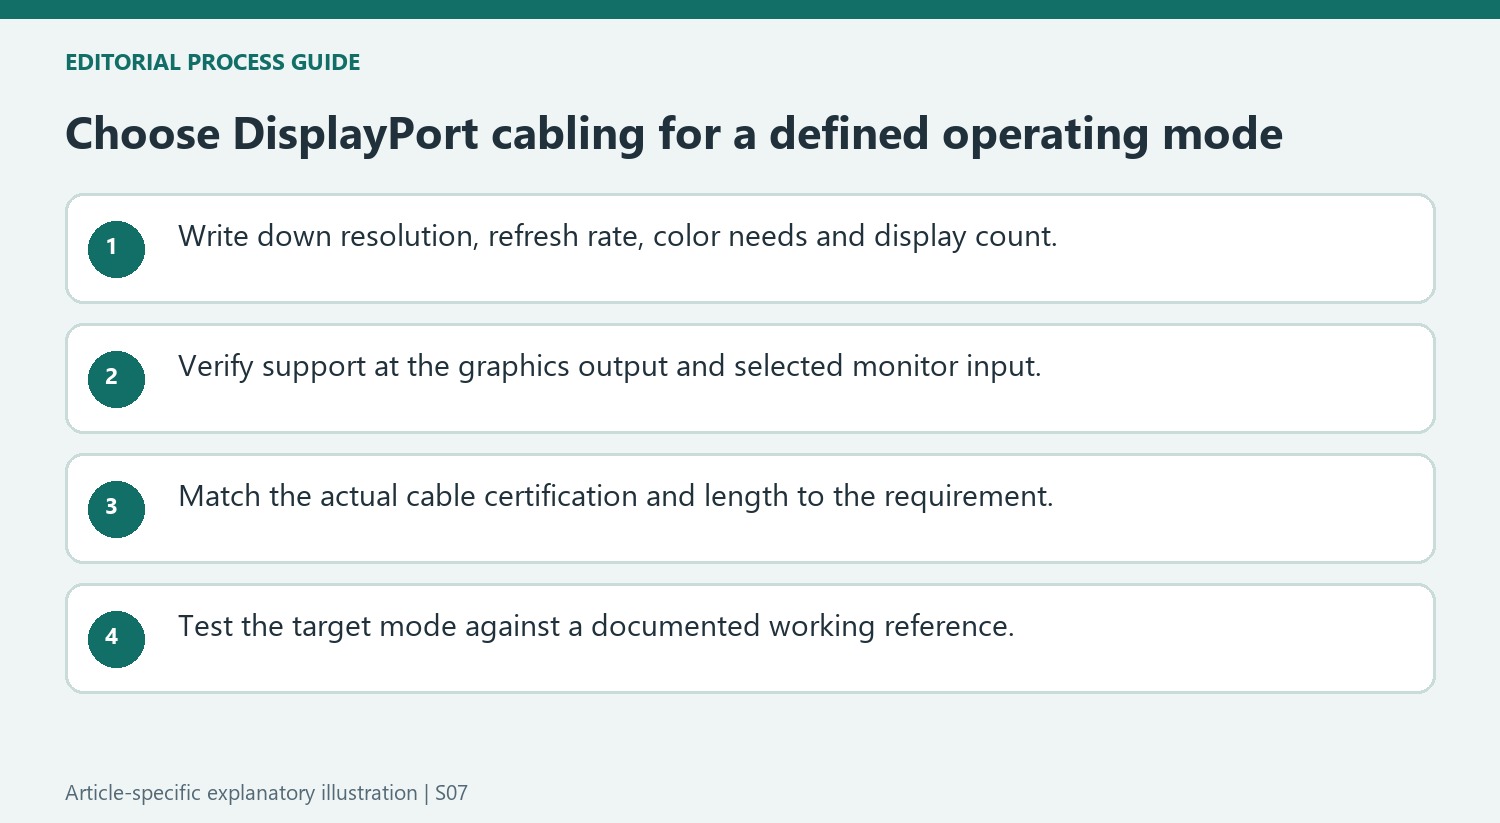
Task: Select the 'Test the target mode' text
Action: tap(318, 627)
